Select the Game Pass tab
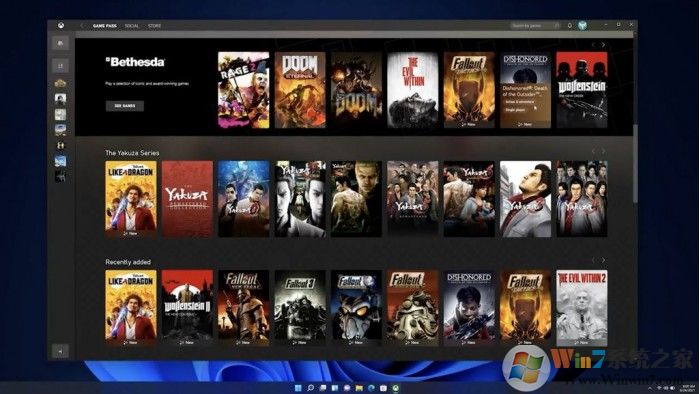The width and height of the screenshot is (700, 394). coord(104,26)
